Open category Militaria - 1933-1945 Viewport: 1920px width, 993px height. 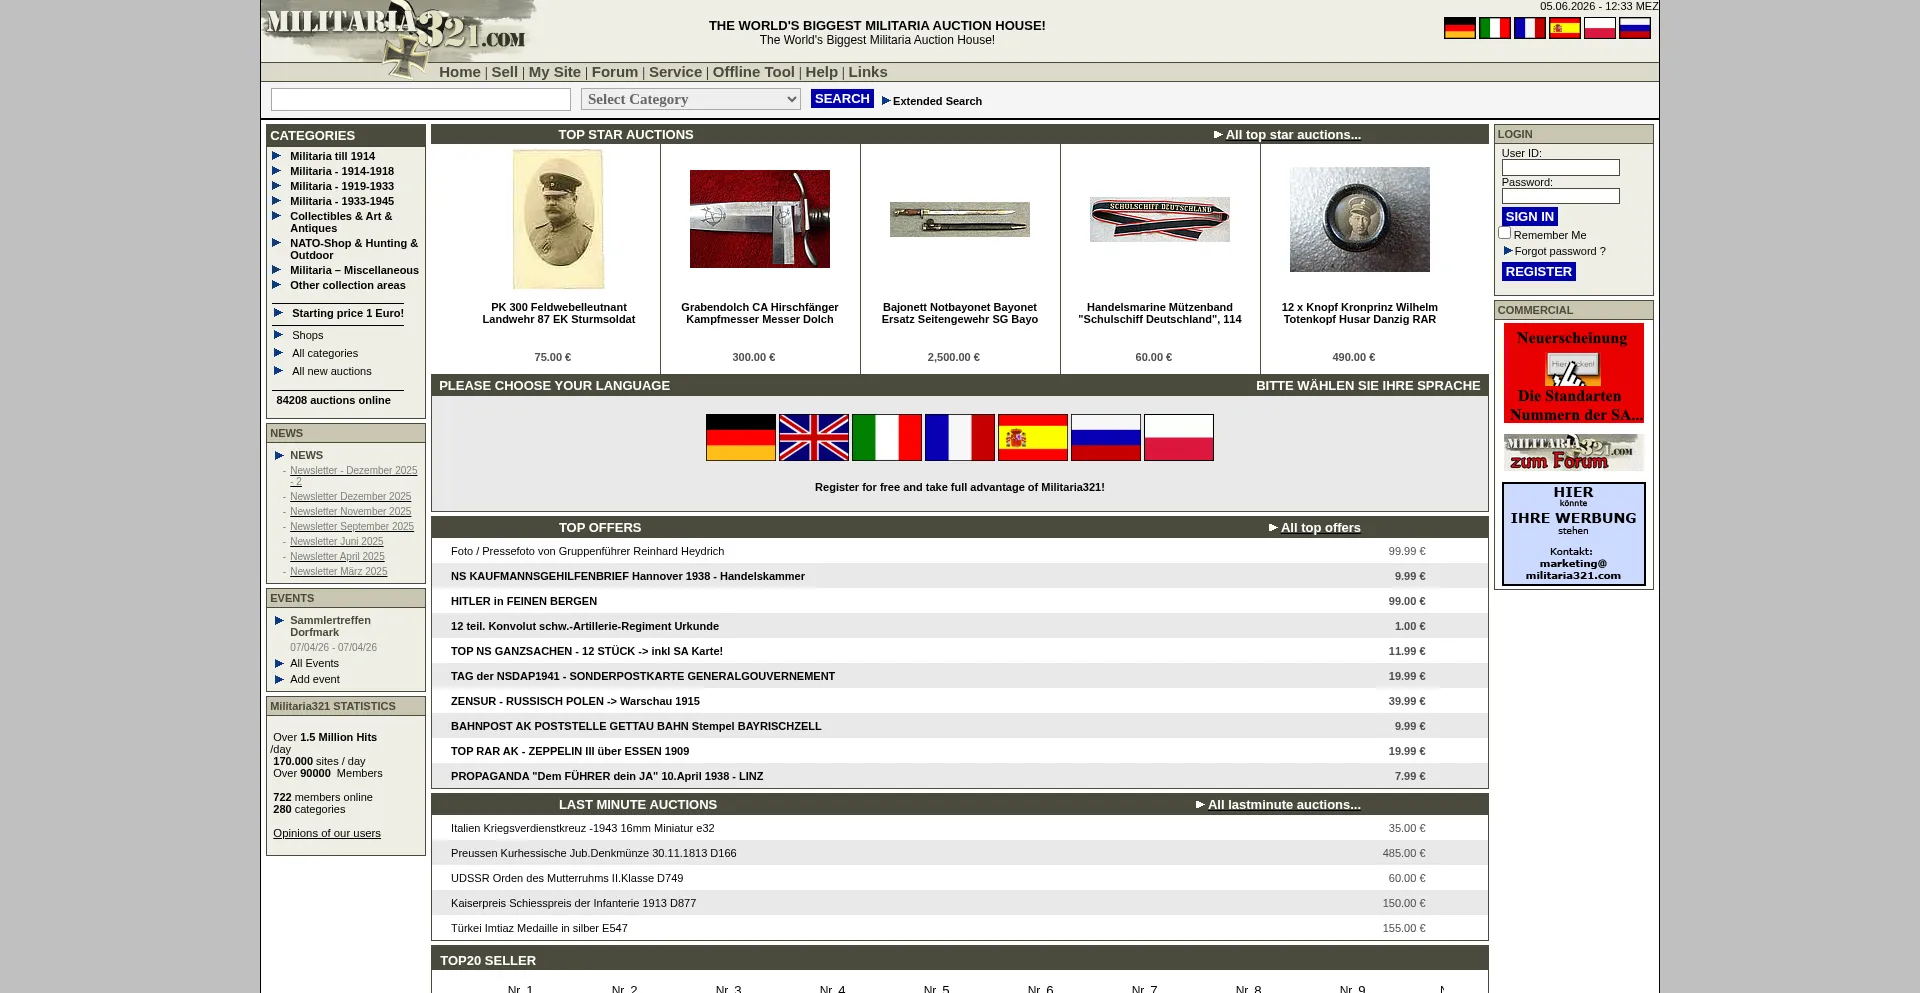[x=342, y=201]
